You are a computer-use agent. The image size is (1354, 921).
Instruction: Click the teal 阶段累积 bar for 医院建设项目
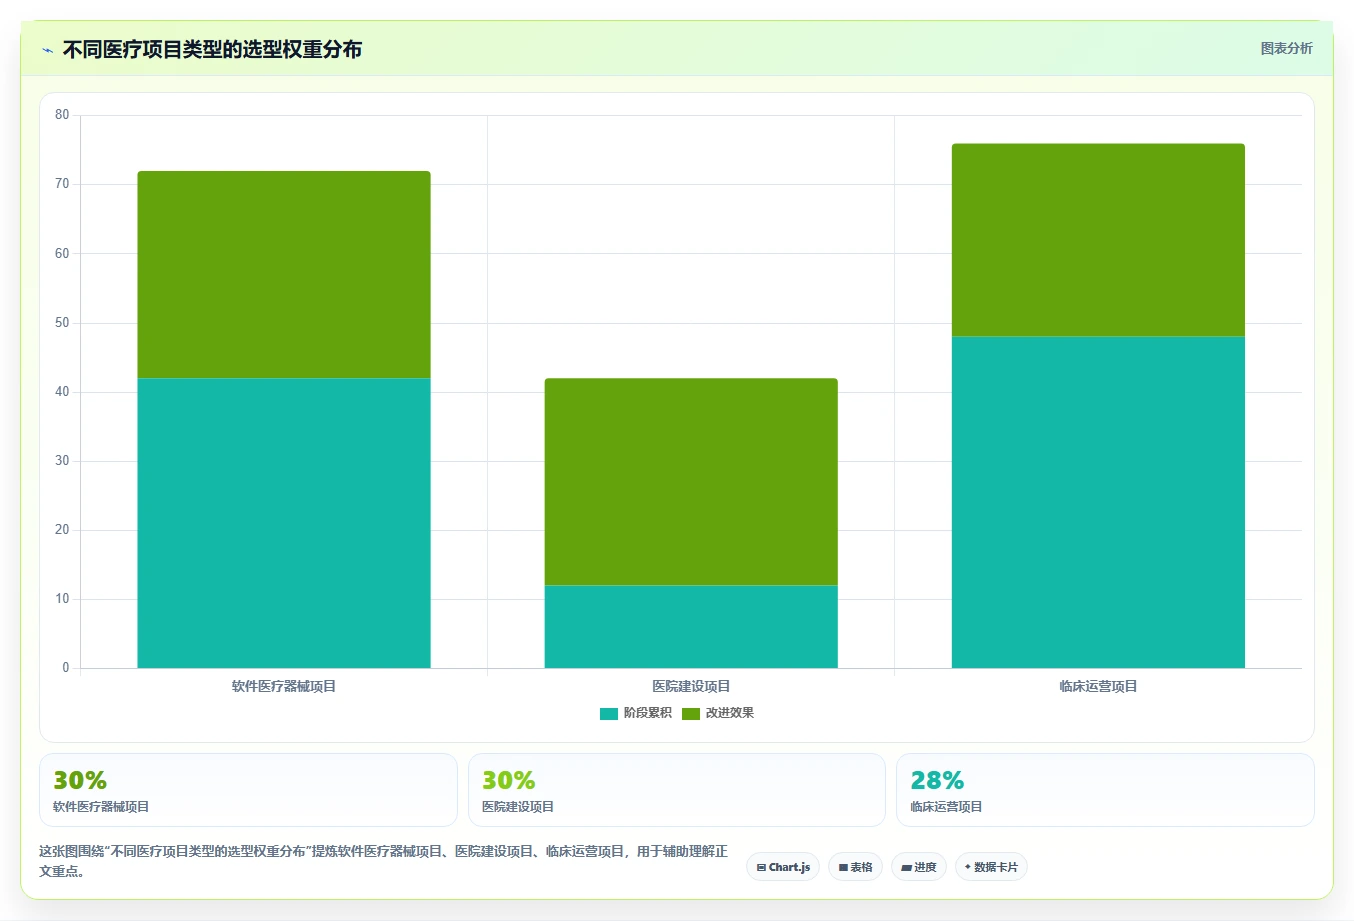click(x=691, y=627)
